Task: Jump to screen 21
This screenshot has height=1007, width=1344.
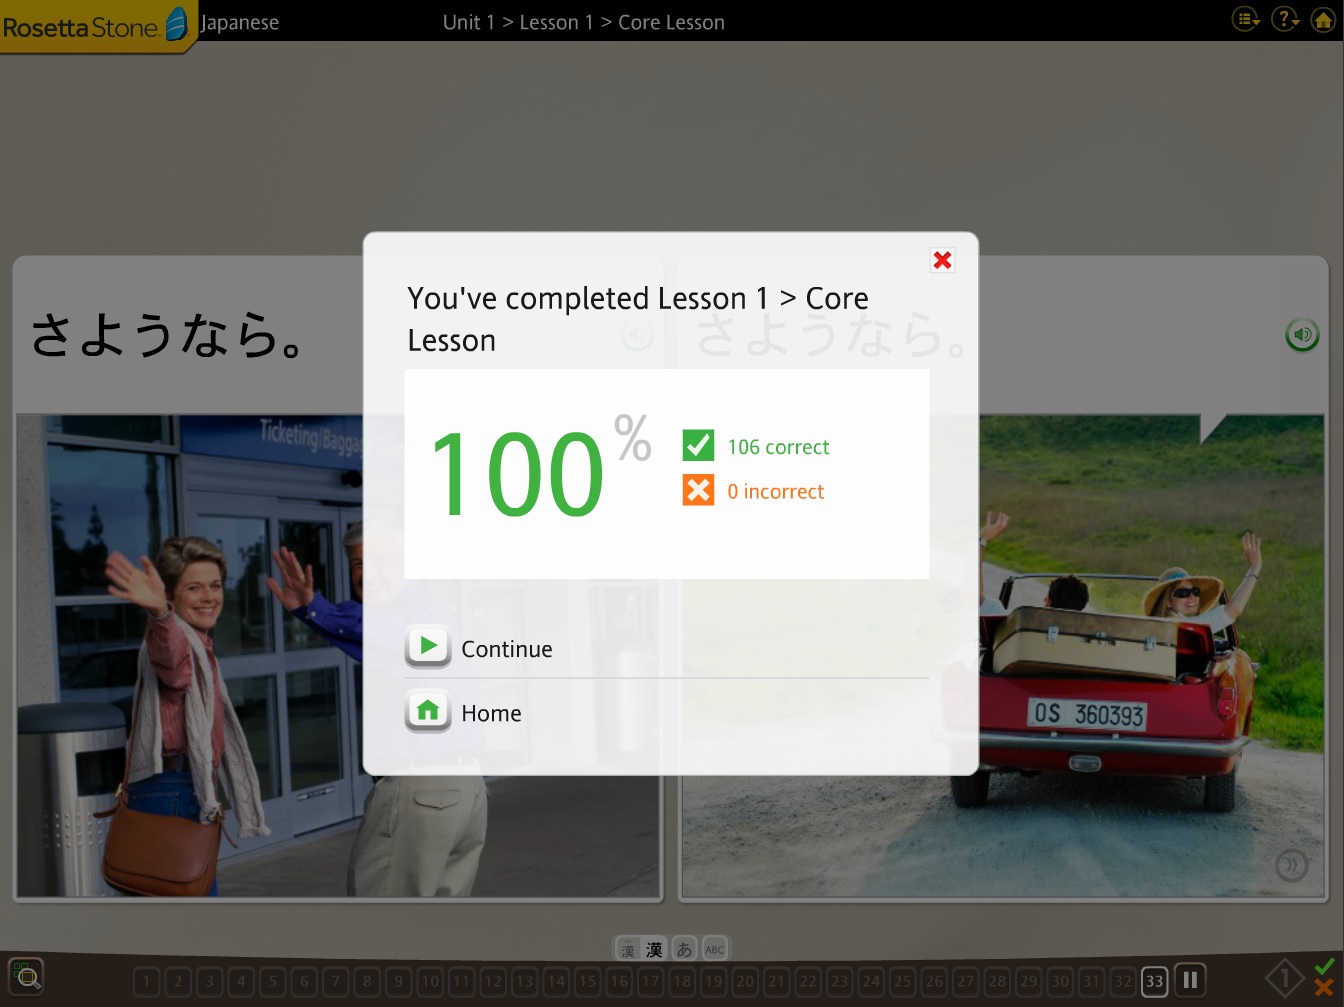Action: click(x=776, y=981)
